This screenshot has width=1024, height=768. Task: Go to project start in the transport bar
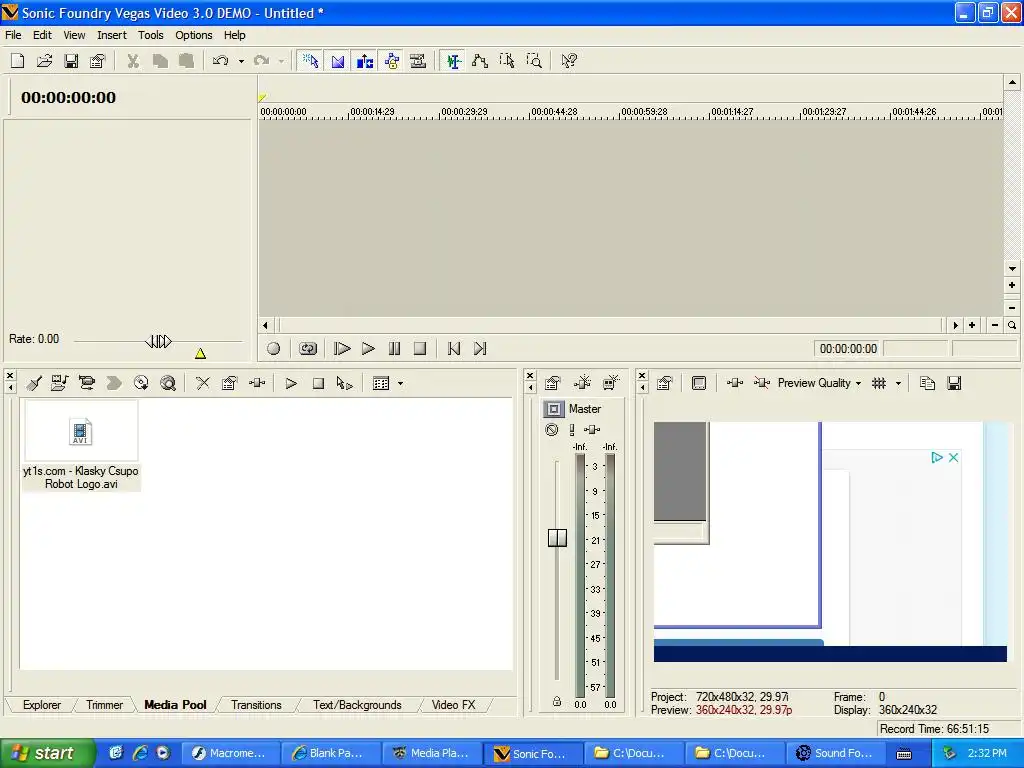(454, 349)
